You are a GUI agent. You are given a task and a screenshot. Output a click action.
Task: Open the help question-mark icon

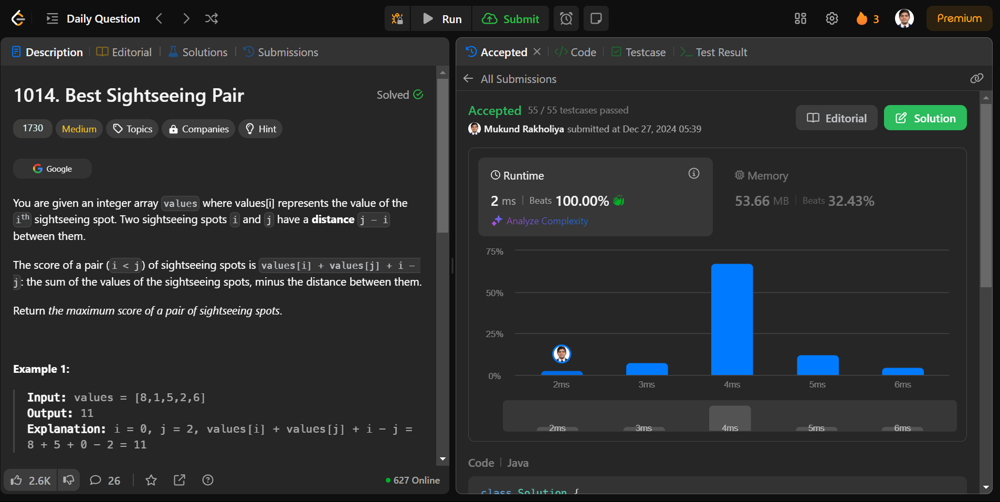pyautogui.click(x=208, y=480)
